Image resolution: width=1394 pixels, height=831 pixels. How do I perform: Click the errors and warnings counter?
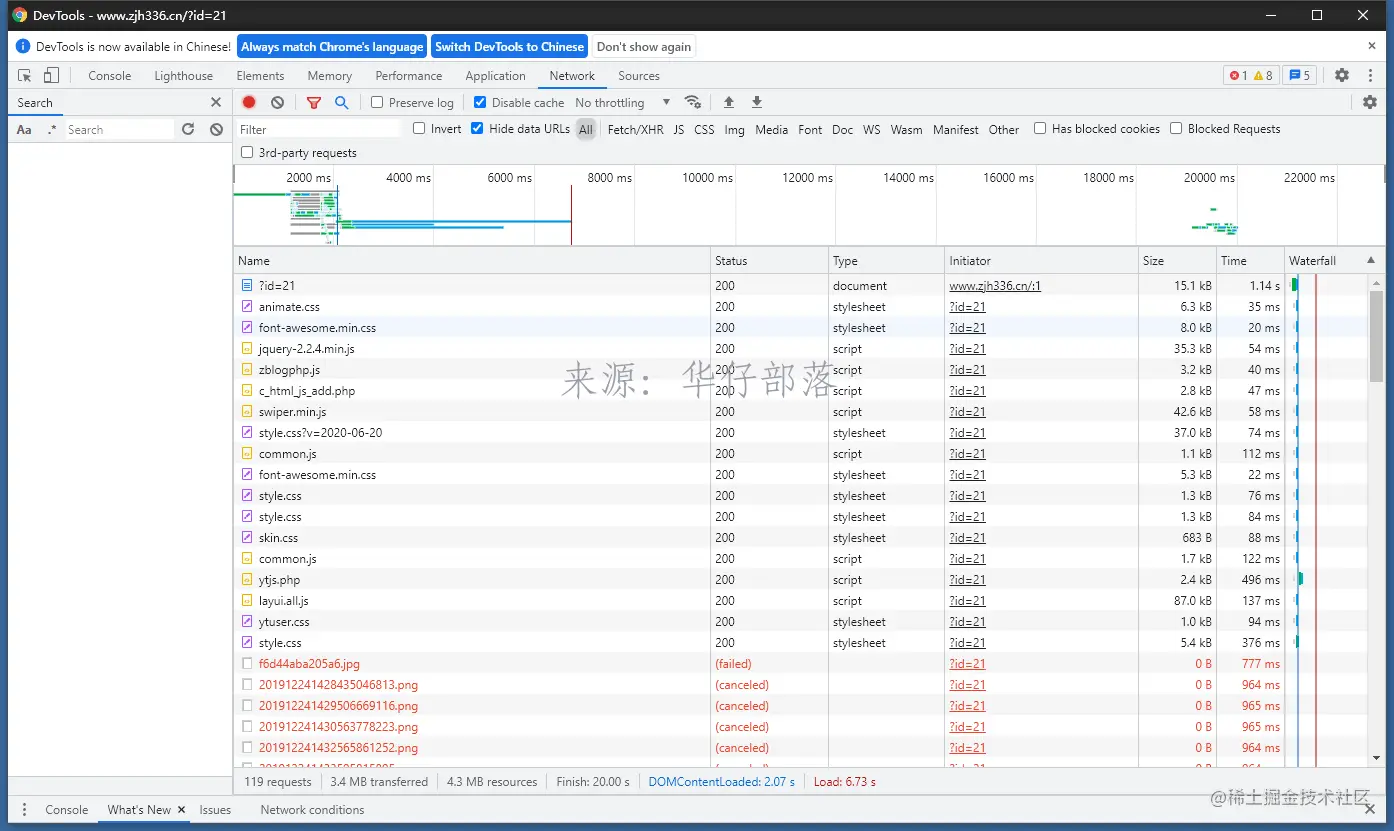1251,75
